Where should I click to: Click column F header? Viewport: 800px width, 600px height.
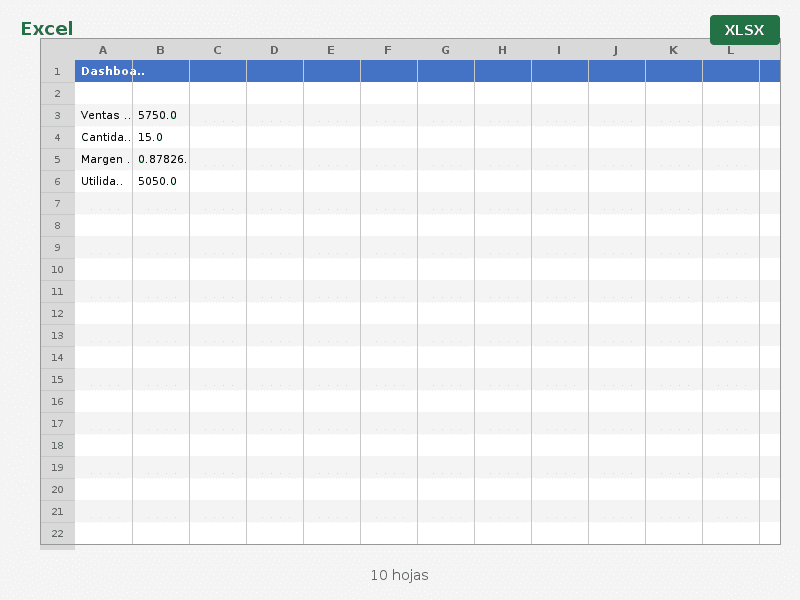(388, 50)
